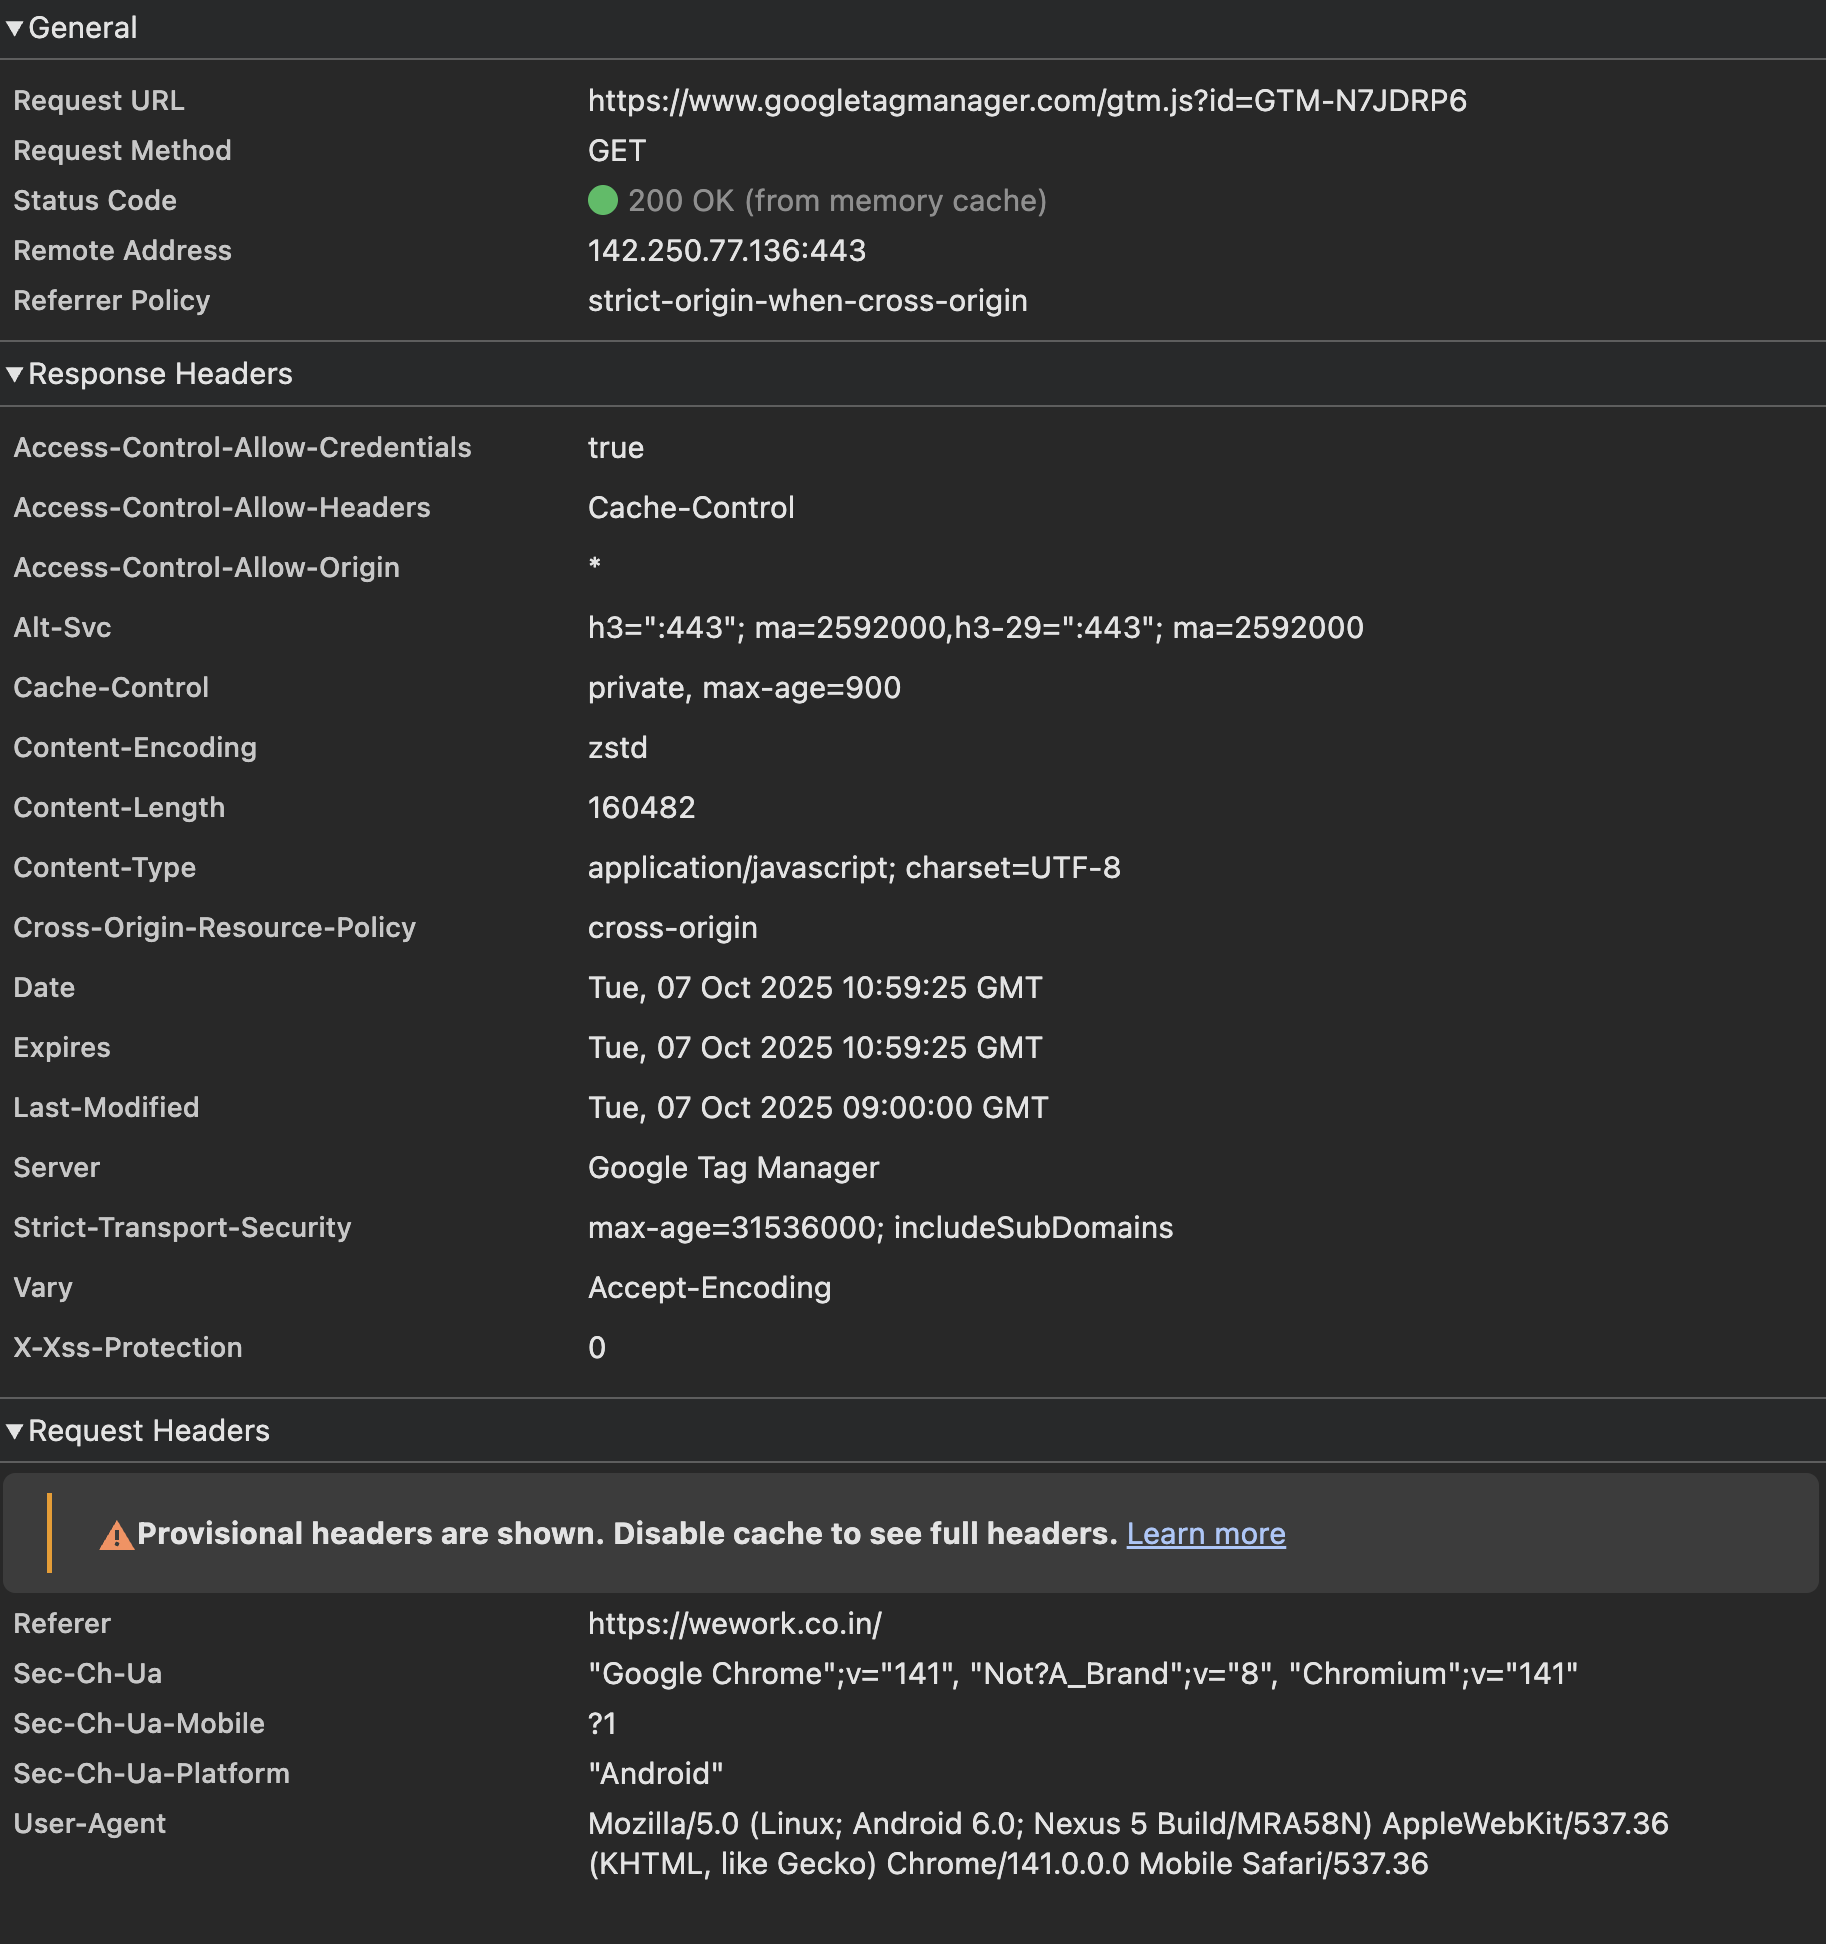Screen dimensions: 1826x1944
Task: Collapse the Response Headers section
Action: click(15, 374)
